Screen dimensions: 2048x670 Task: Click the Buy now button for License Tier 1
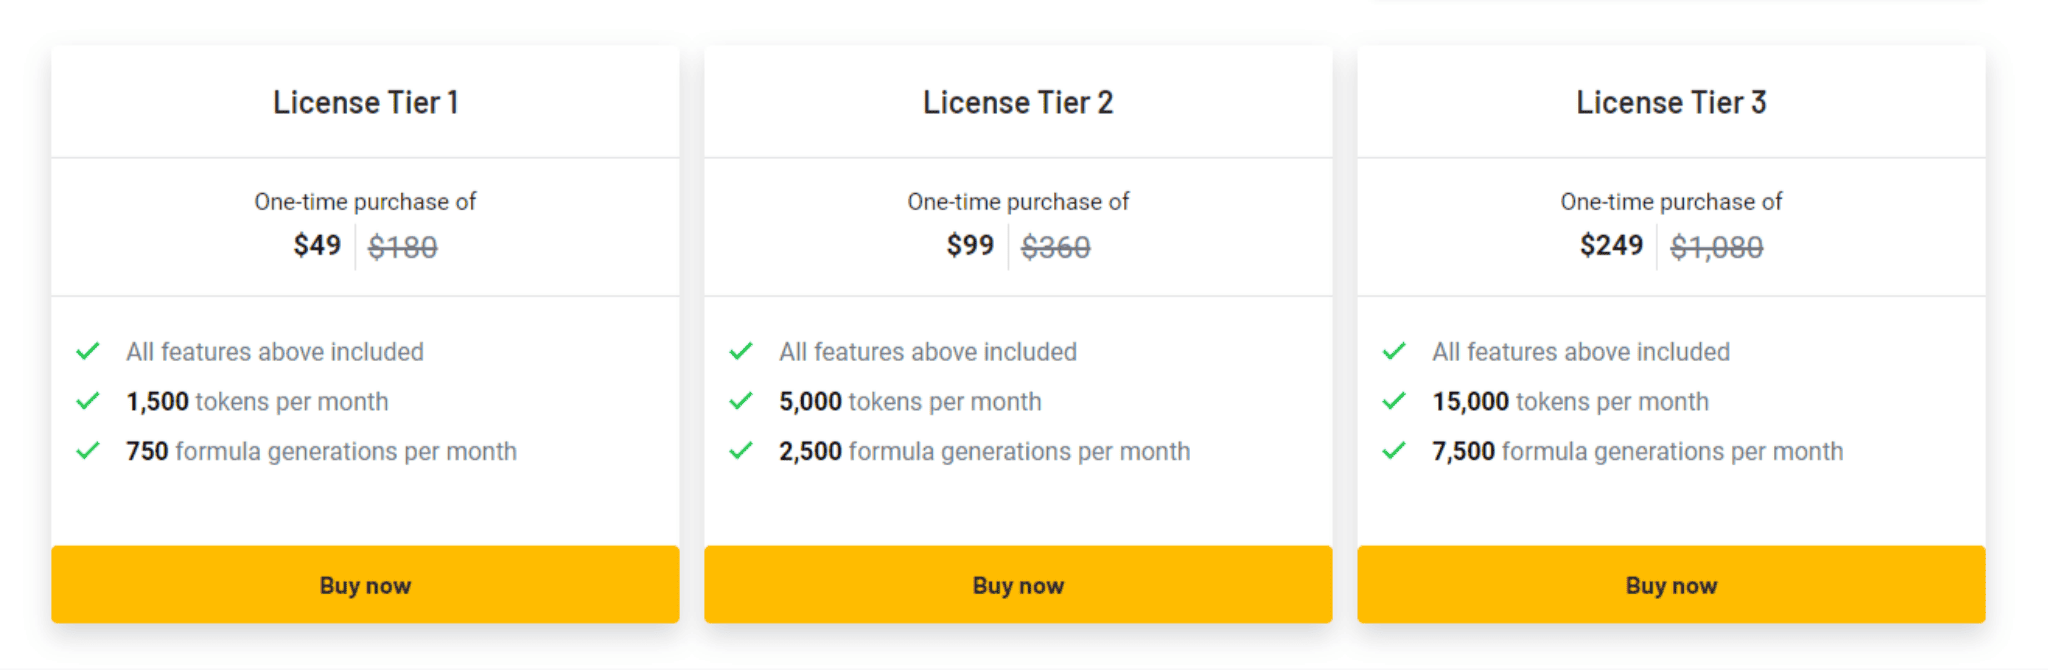click(365, 585)
